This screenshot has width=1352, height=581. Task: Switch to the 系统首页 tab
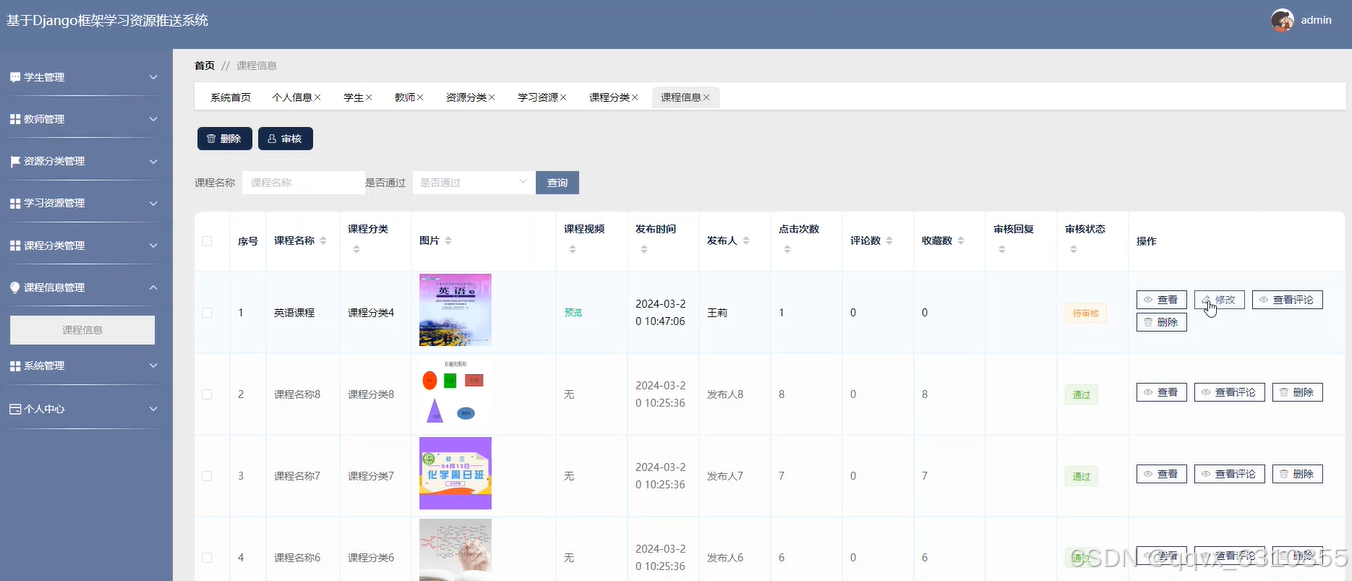230,97
